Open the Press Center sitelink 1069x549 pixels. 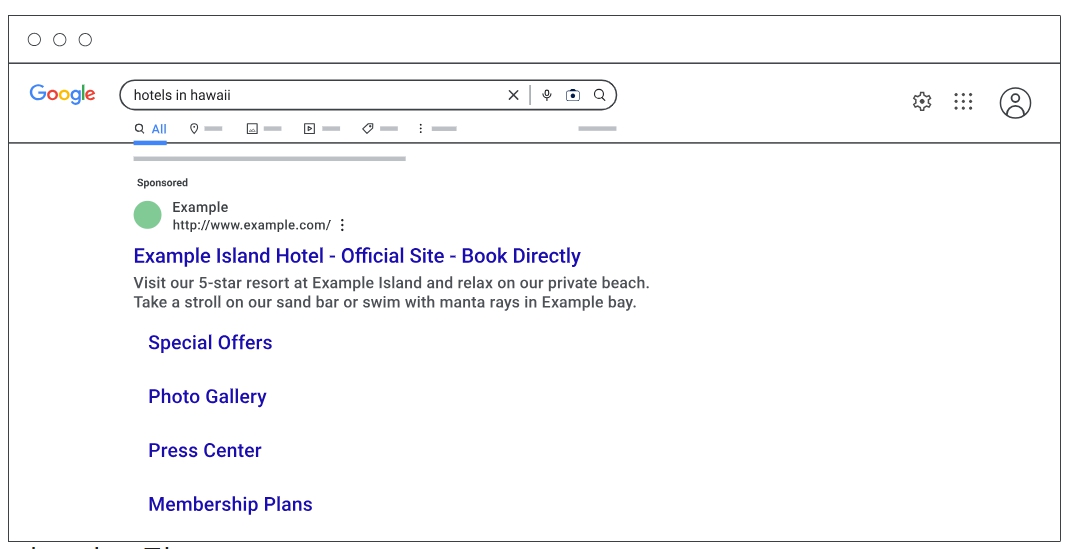coord(205,450)
